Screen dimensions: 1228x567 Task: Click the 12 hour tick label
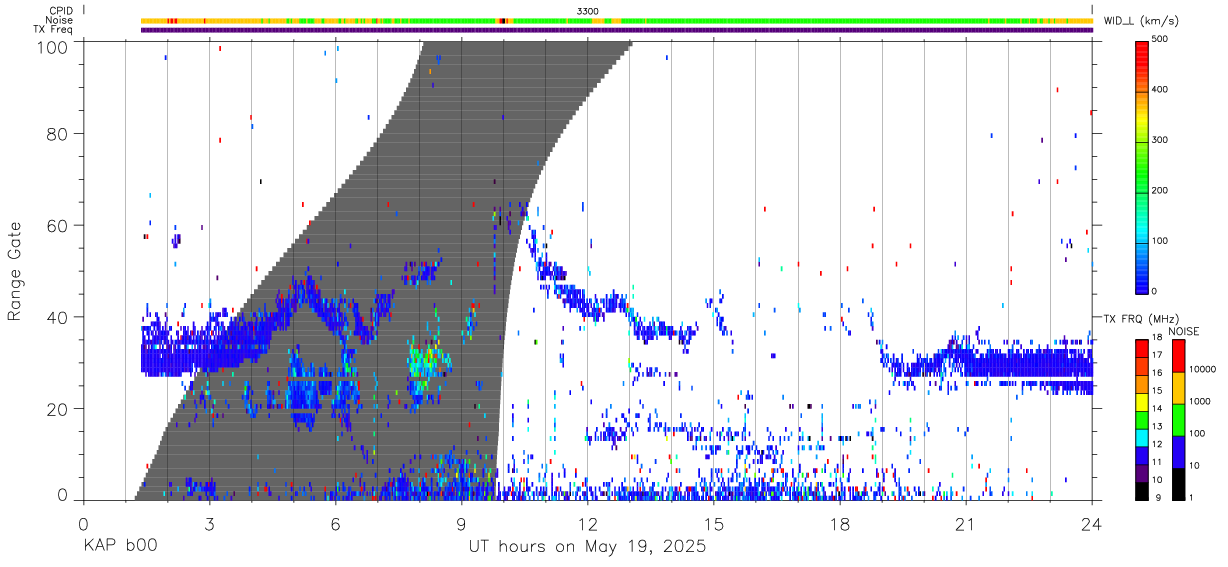tap(587, 524)
